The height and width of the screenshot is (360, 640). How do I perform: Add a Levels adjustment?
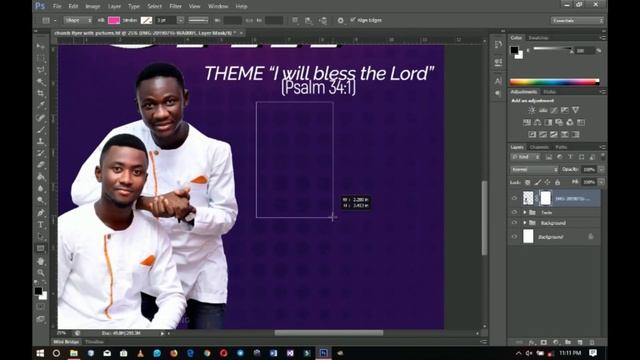click(543, 110)
